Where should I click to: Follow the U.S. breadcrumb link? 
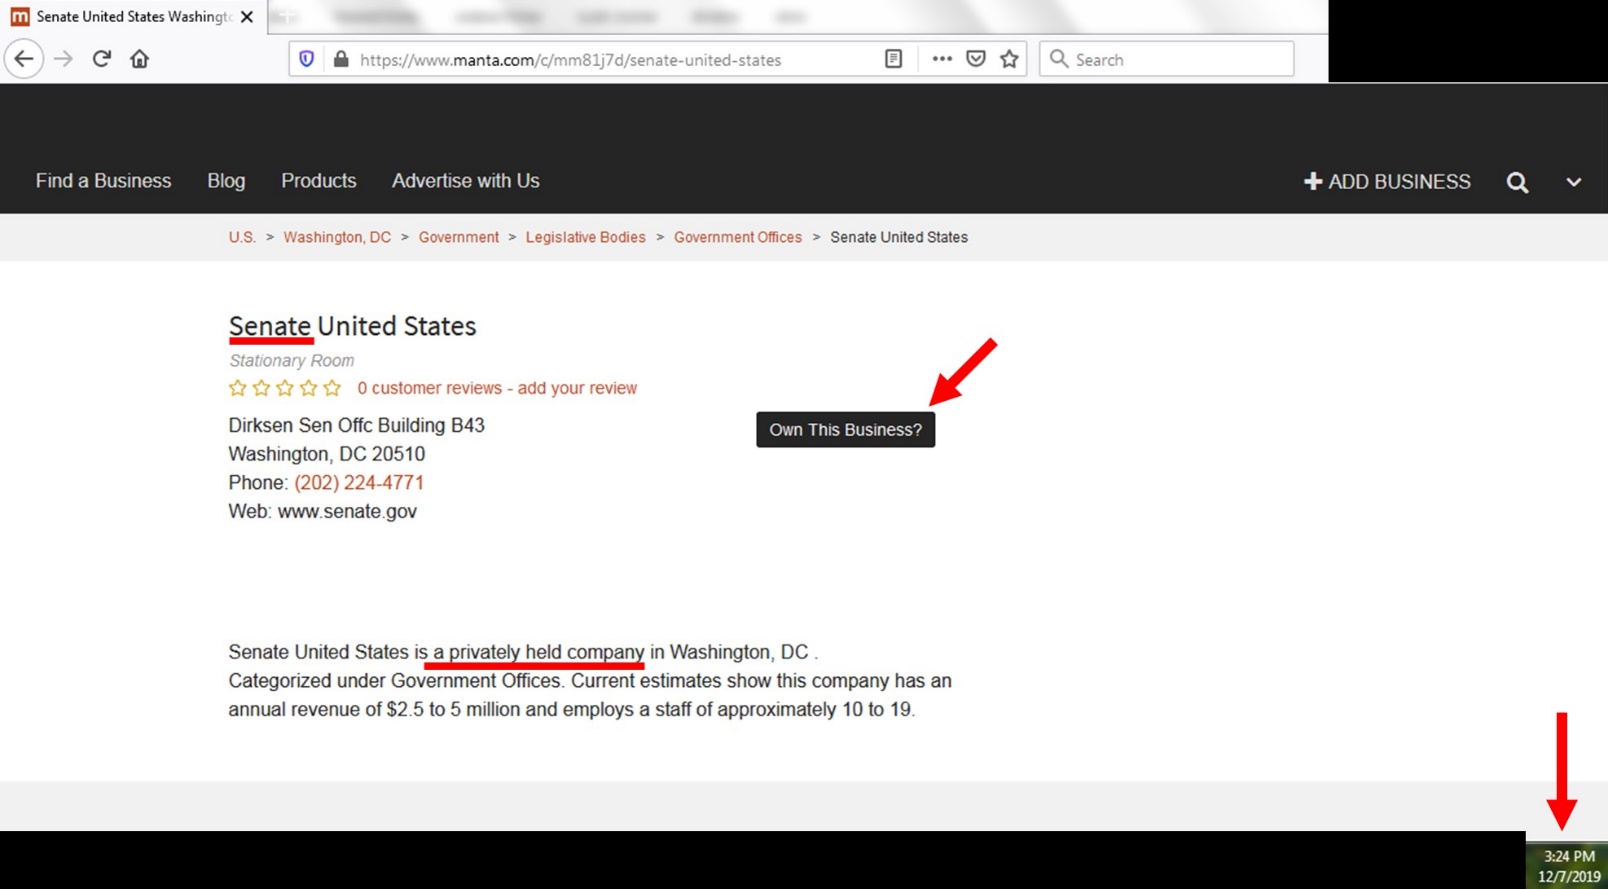click(242, 237)
